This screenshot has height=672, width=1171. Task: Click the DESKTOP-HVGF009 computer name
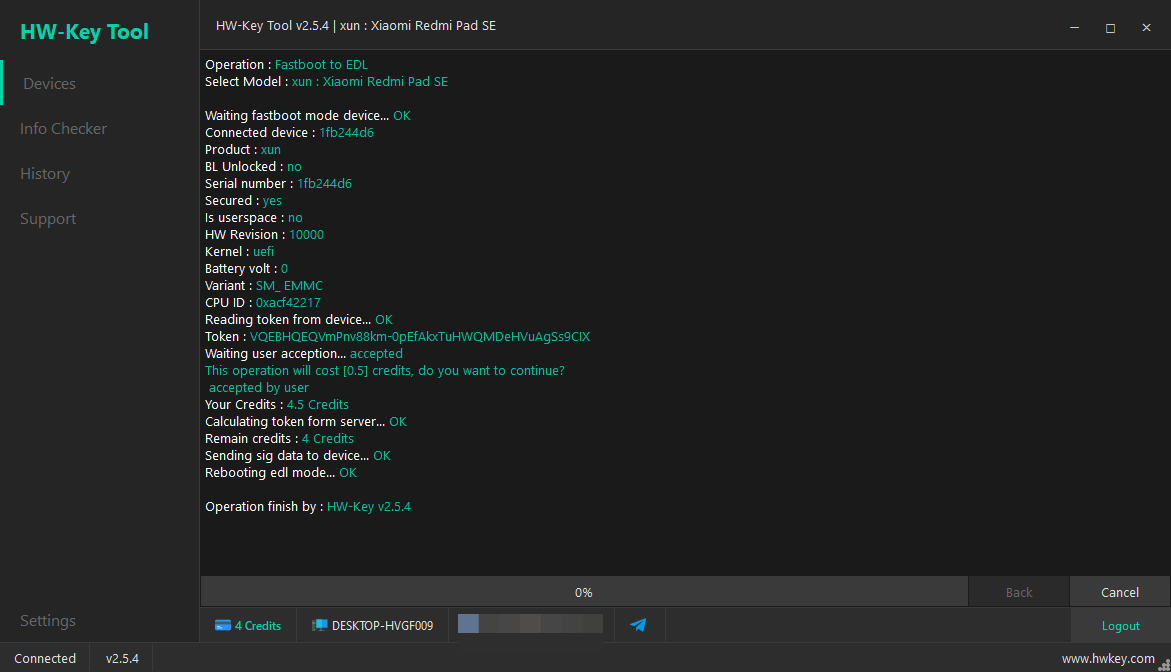382,626
